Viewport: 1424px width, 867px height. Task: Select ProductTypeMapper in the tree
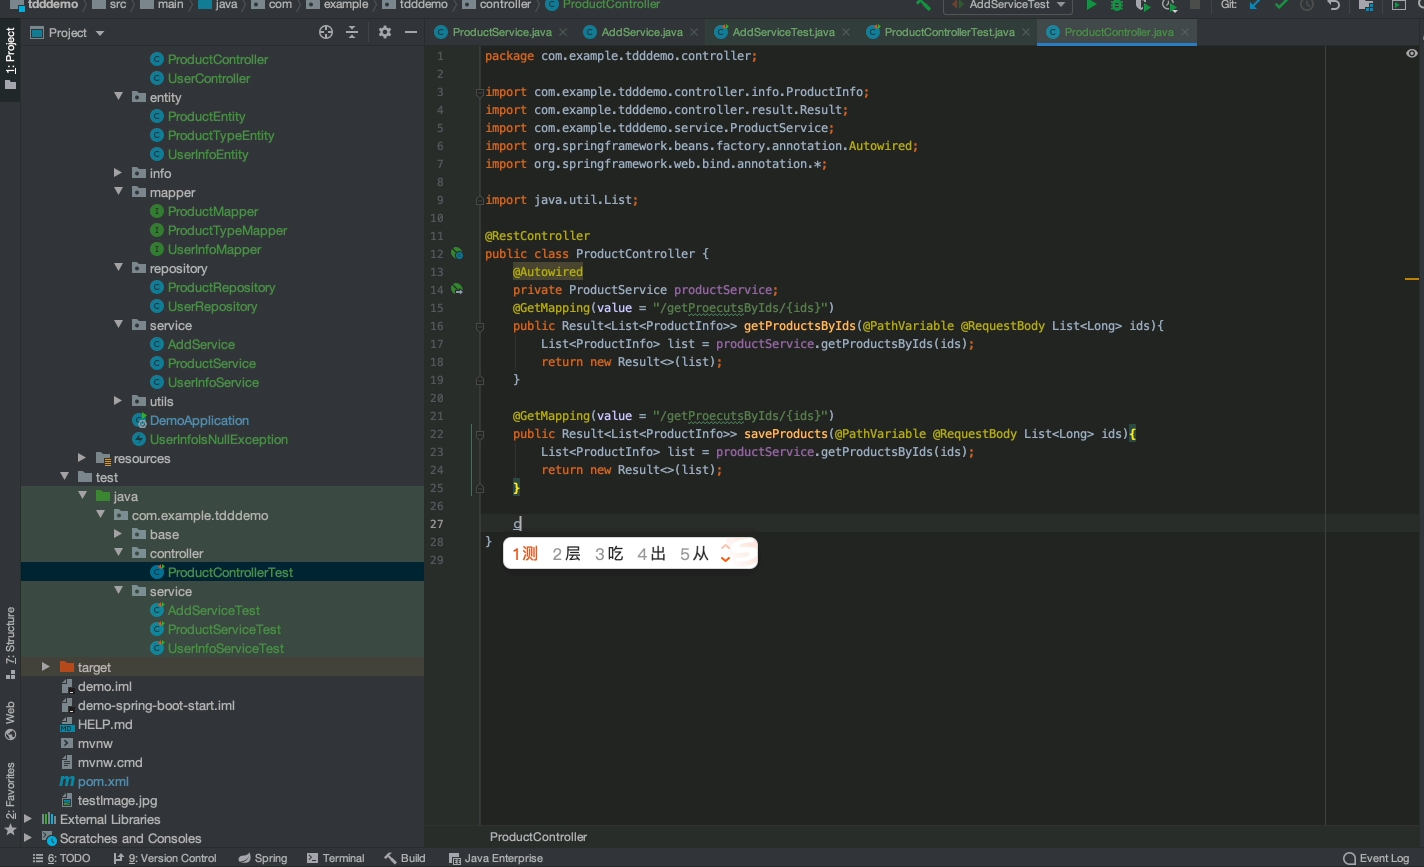[x=227, y=230]
